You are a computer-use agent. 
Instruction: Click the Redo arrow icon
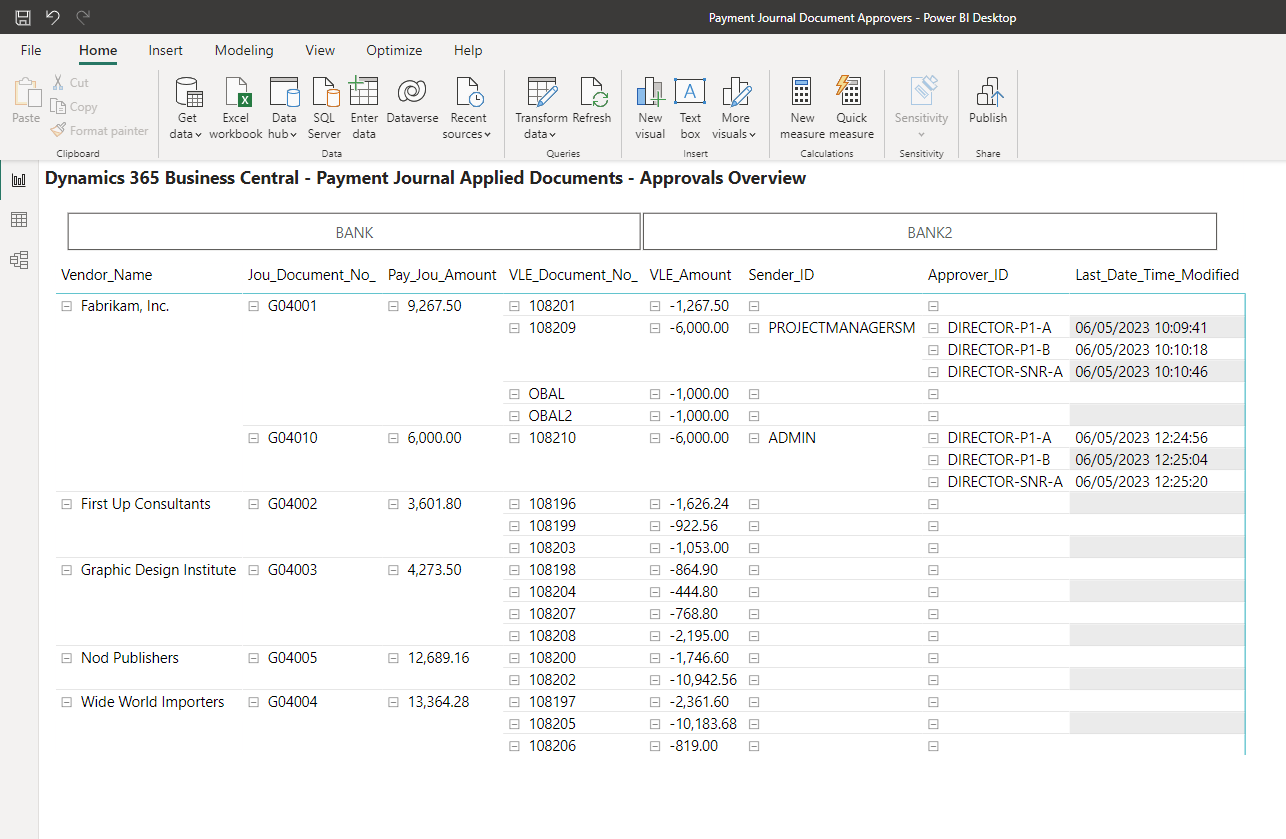(83, 17)
